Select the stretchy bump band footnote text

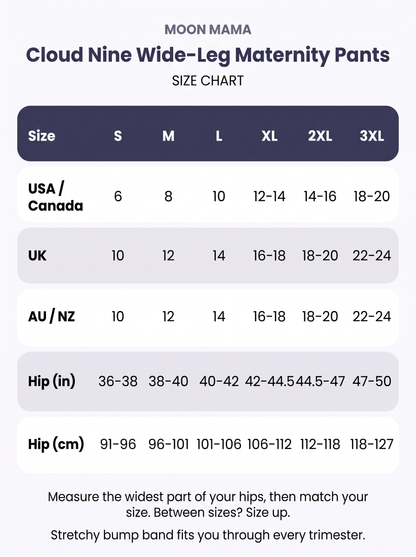(x=208, y=535)
